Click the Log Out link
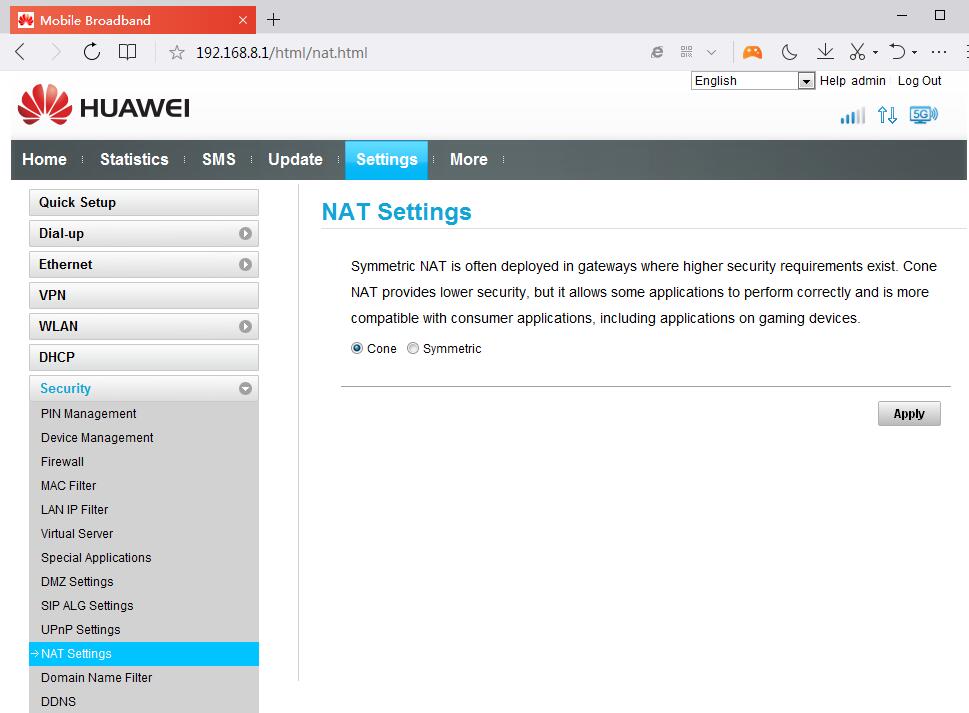The width and height of the screenshot is (969, 713). click(x=919, y=81)
